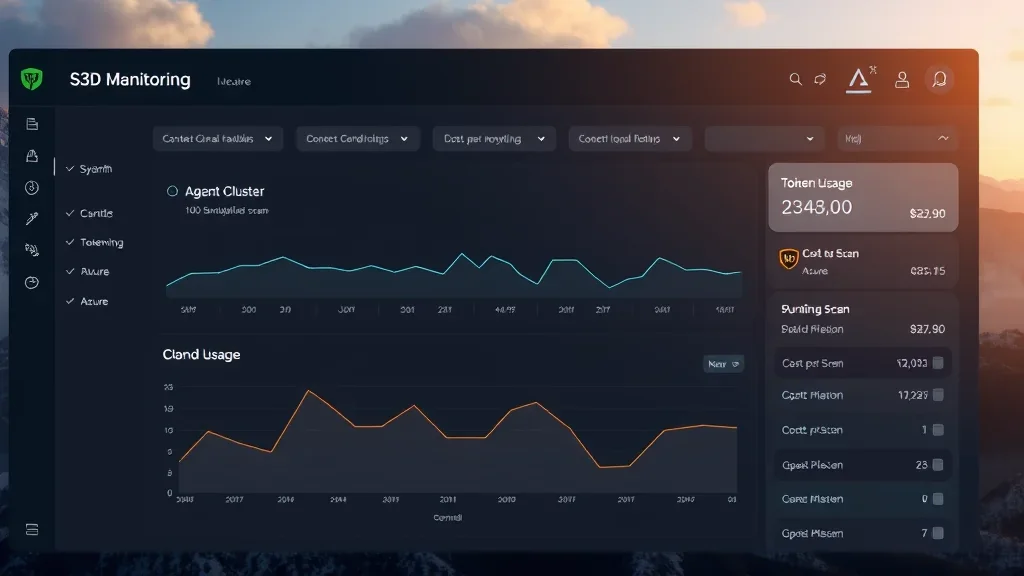Click the radio circle beside Agent Cluster
This screenshot has height=576, width=1024.
tap(172, 191)
